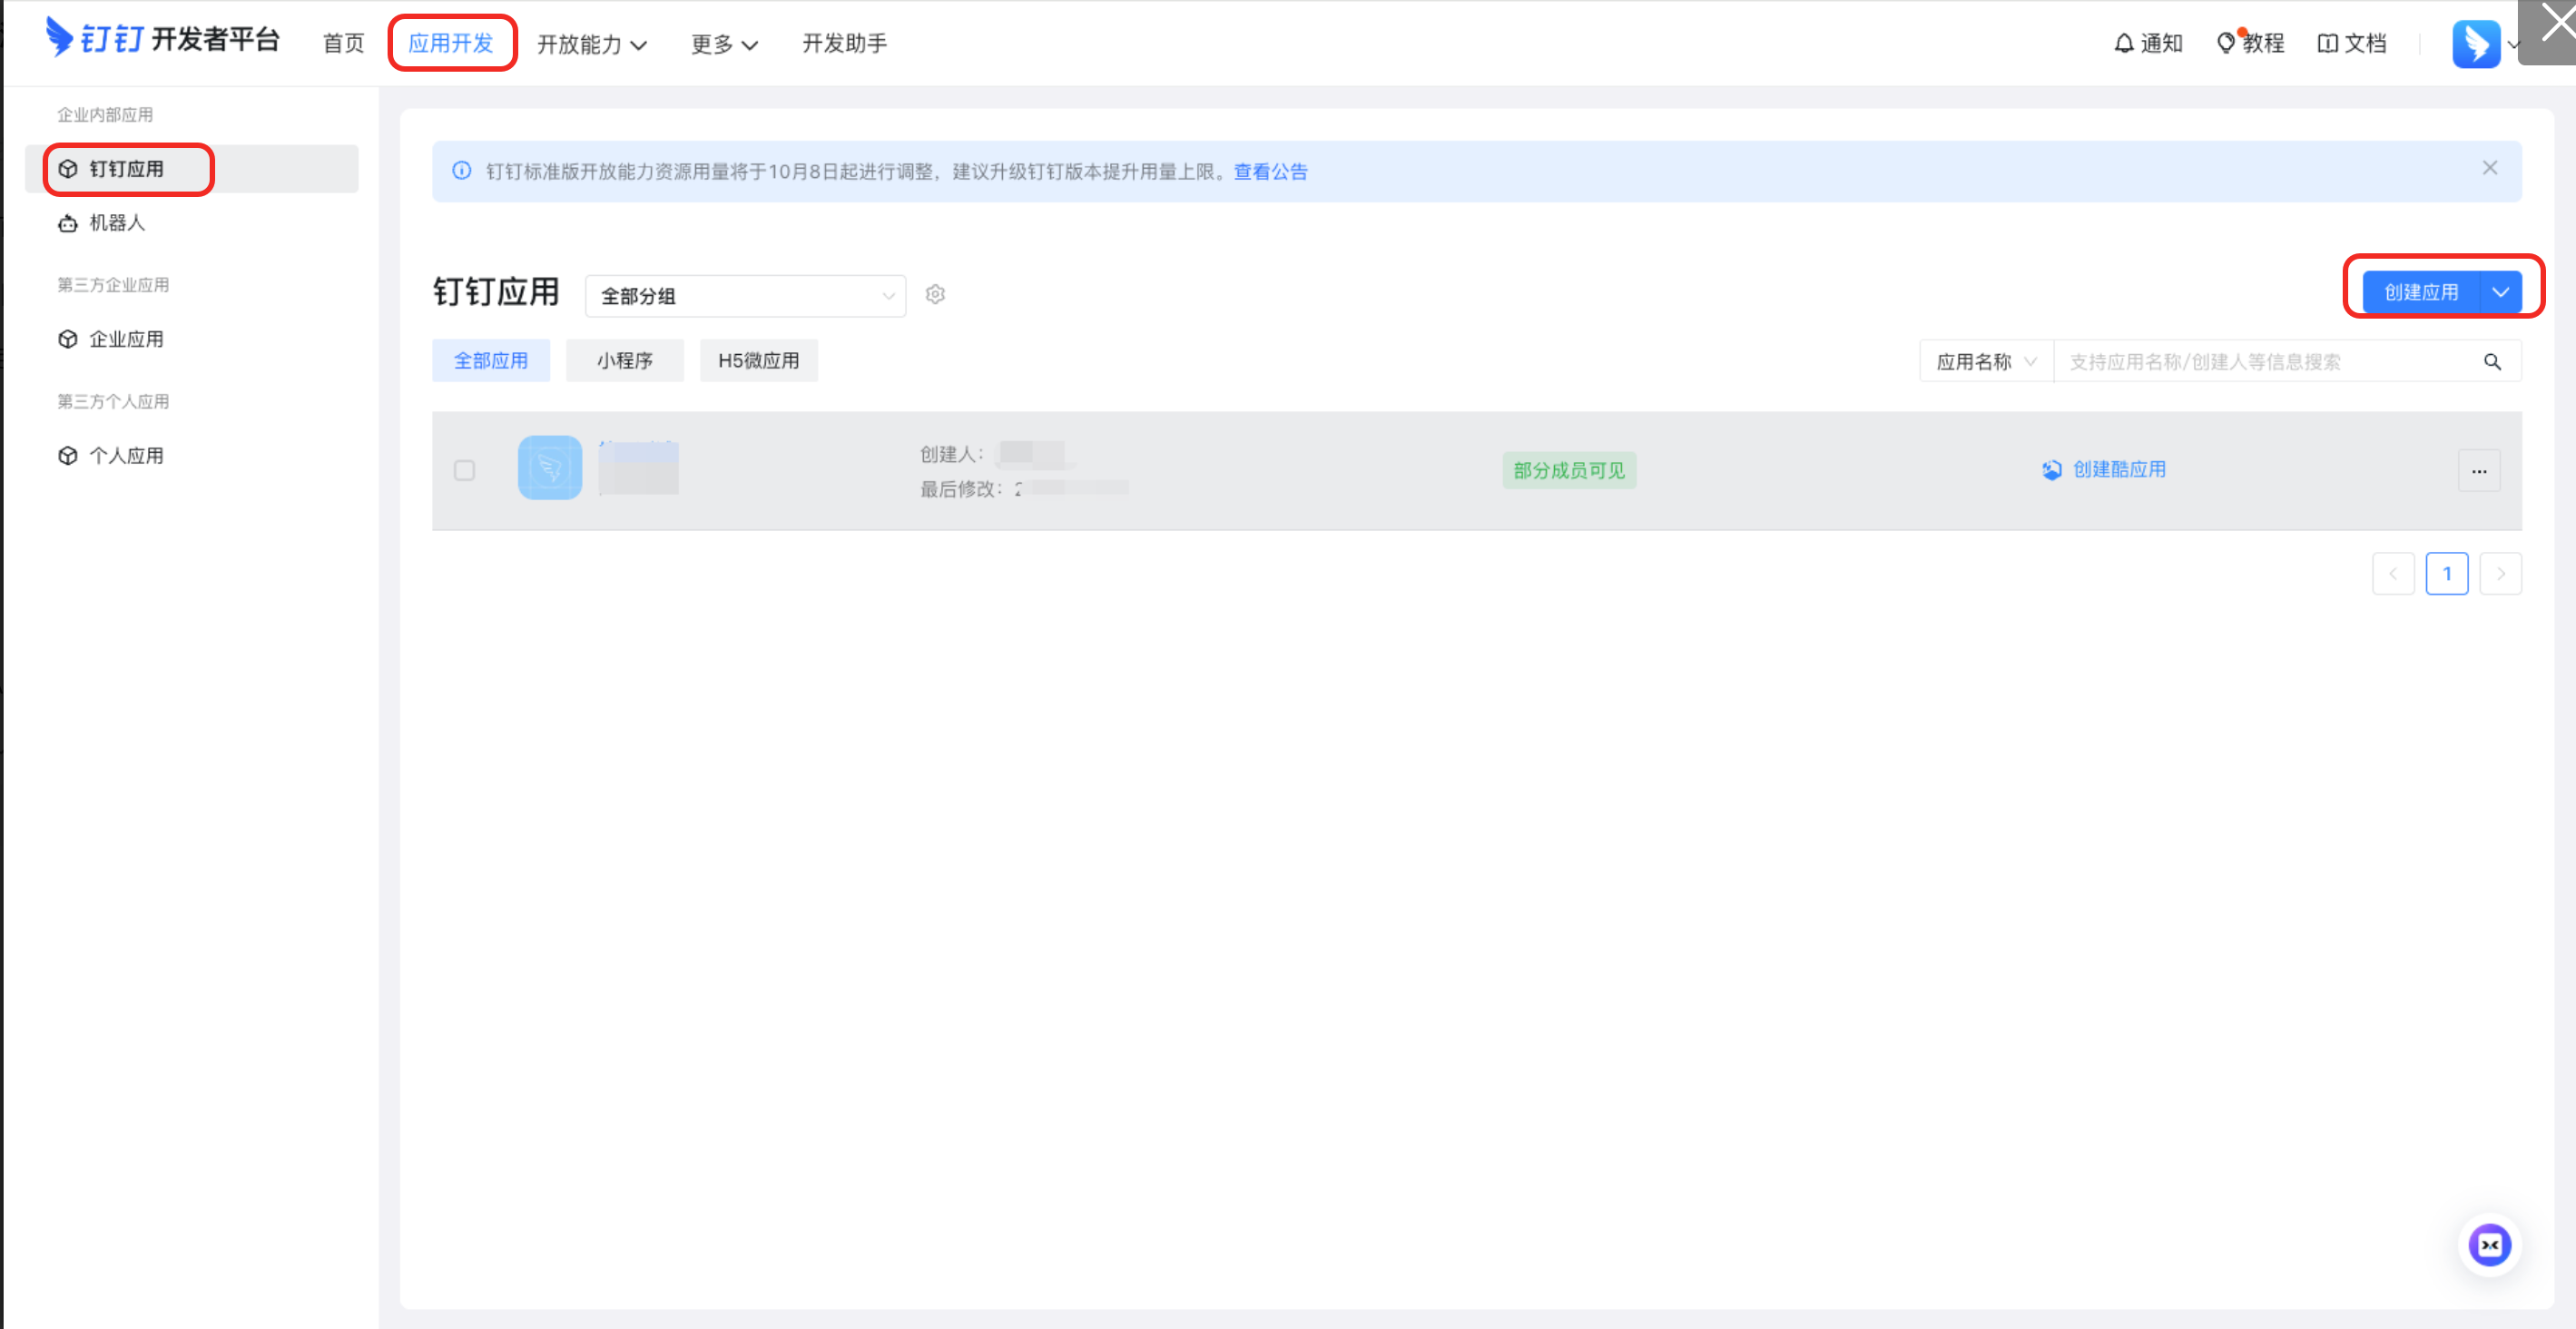Tick the app row checkbox
The image size is (2576, 1329).
tap(464, 470)
